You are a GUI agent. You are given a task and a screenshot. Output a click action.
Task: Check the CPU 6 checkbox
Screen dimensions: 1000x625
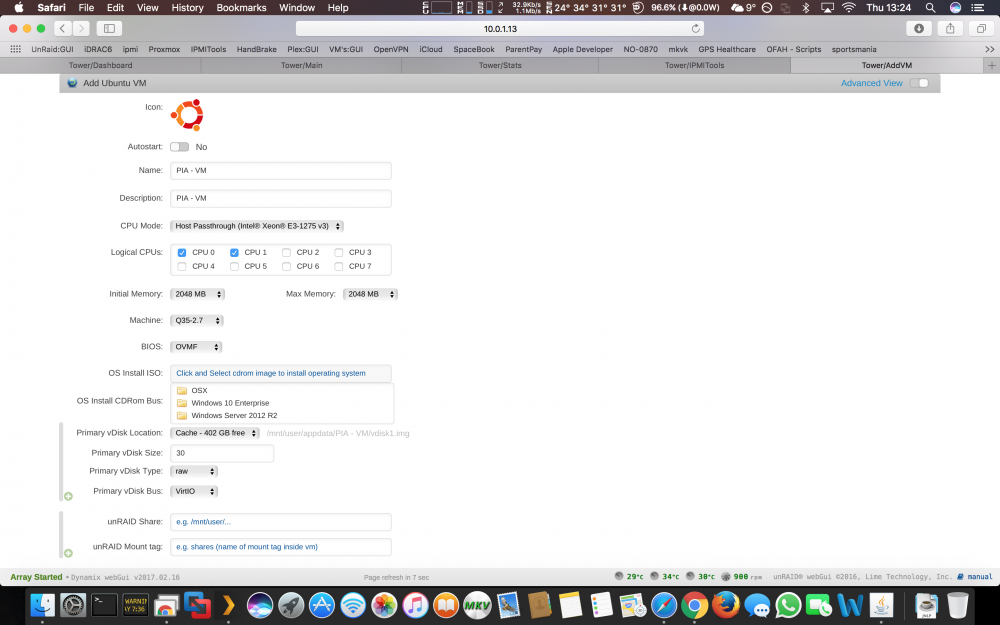[x=286, y=267]
